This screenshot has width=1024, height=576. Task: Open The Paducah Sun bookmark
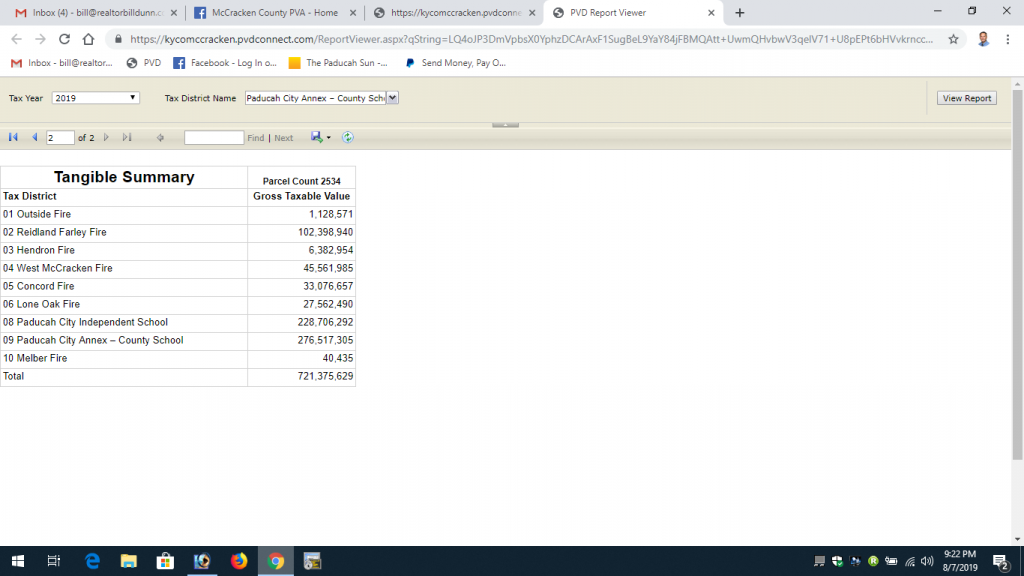point(338,63)
